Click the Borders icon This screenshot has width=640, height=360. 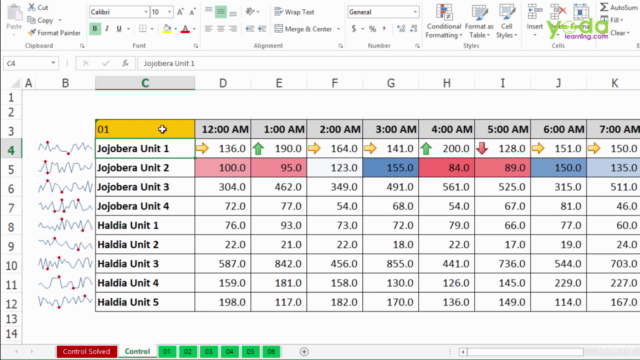142,29
